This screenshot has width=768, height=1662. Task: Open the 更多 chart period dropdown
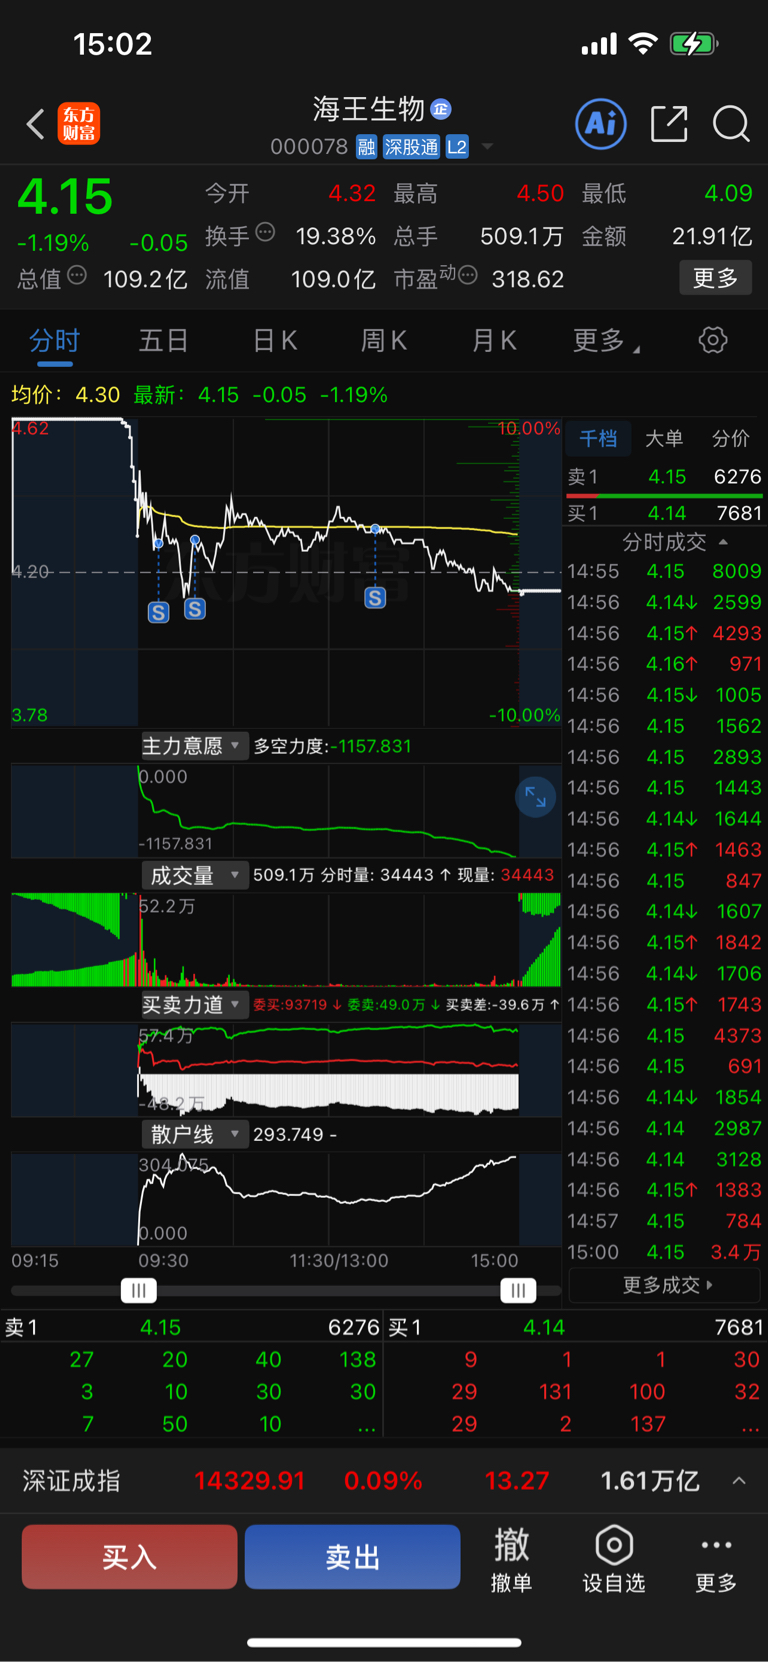tap(606, 341)
